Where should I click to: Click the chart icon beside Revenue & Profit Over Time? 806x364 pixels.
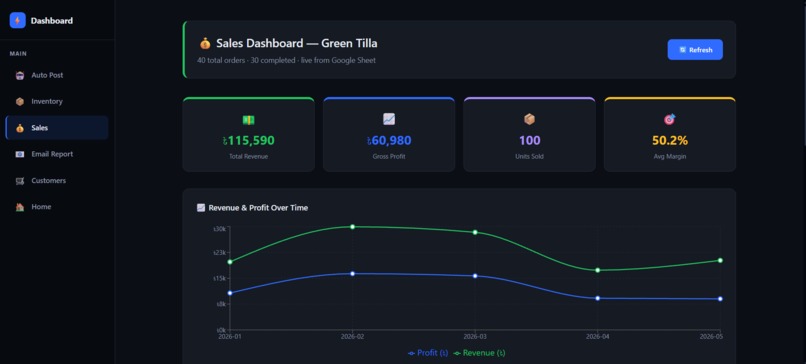click(201, 208)
